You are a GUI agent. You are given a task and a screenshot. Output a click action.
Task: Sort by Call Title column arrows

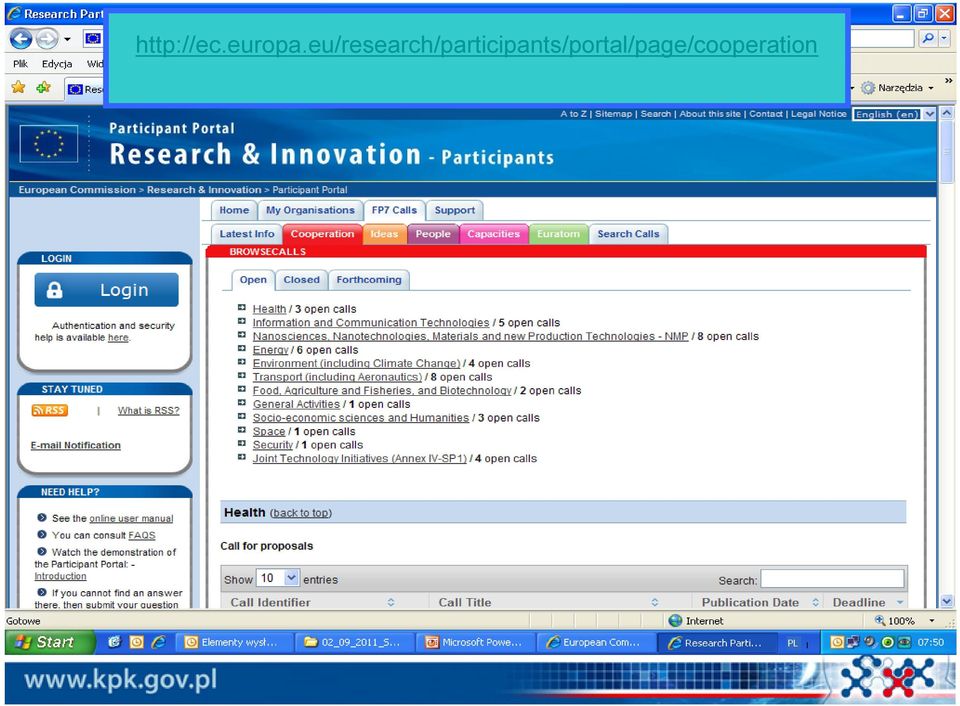pos(654,603)
